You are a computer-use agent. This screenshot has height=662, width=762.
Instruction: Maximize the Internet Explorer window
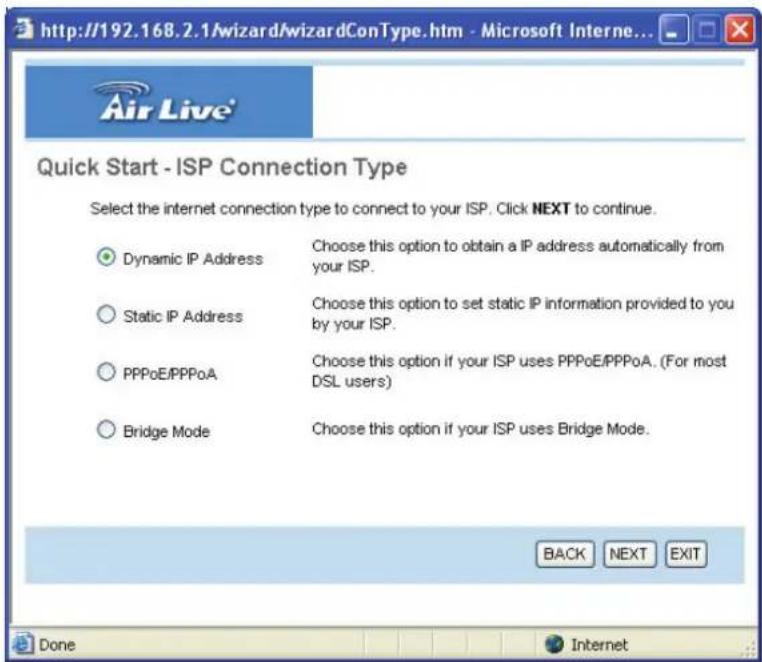click(707, 30)
